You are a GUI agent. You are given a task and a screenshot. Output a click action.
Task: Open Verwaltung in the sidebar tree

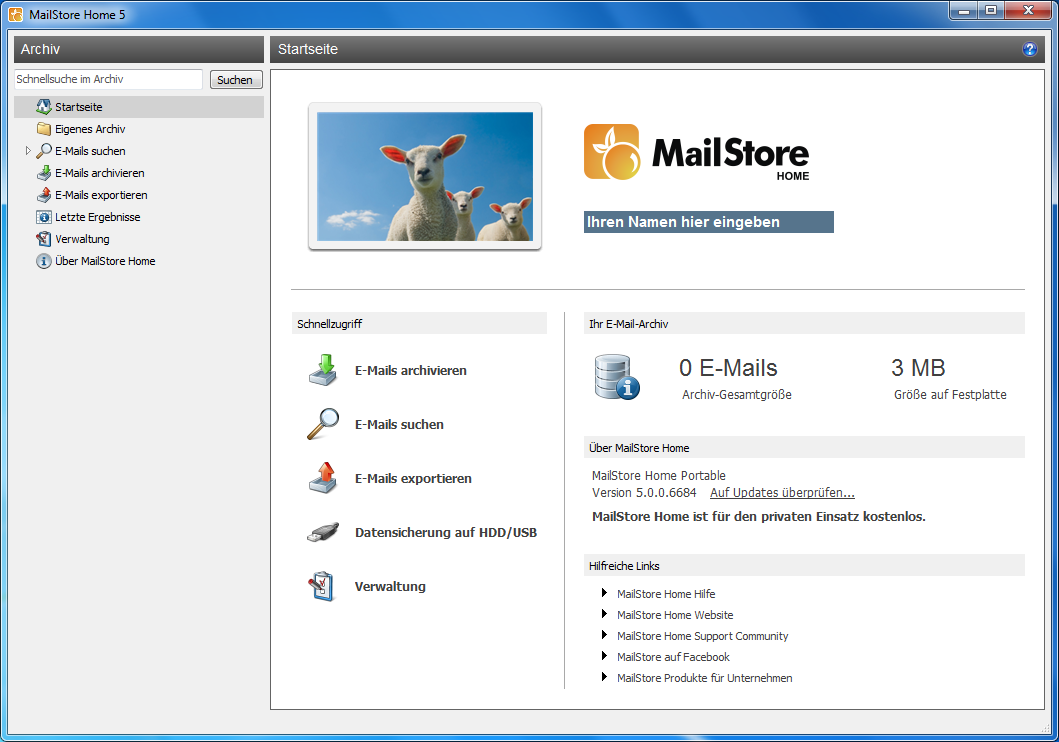click(82, 239)
